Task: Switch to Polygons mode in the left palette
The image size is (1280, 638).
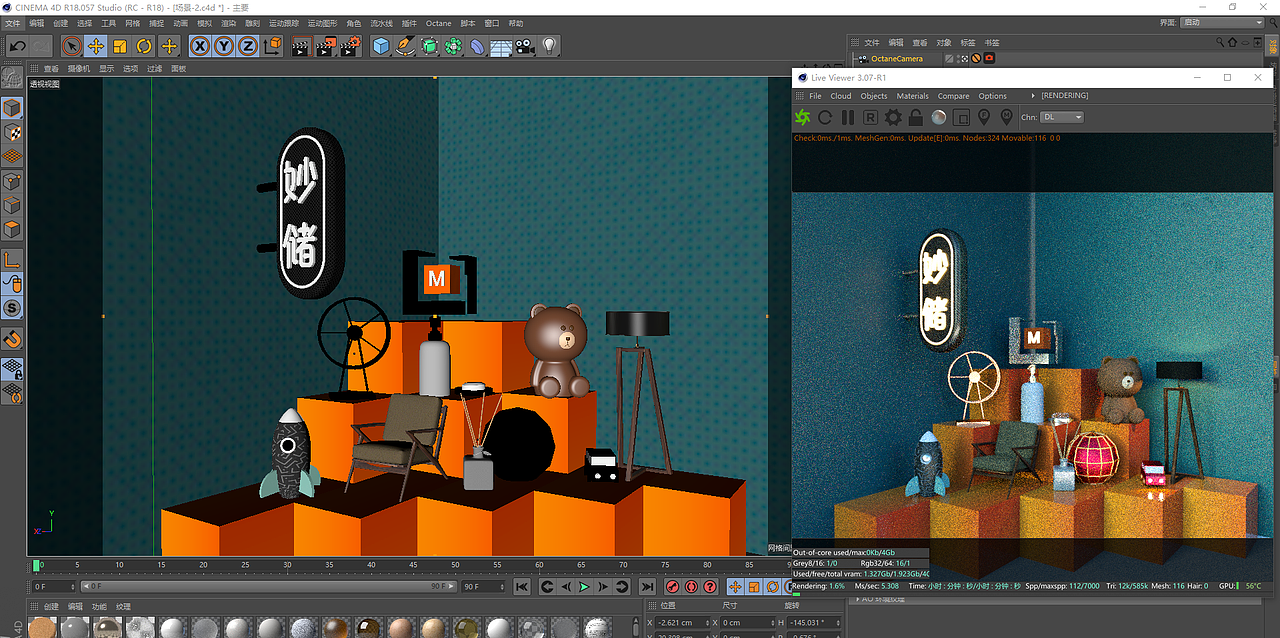Action: coord(12,229)
